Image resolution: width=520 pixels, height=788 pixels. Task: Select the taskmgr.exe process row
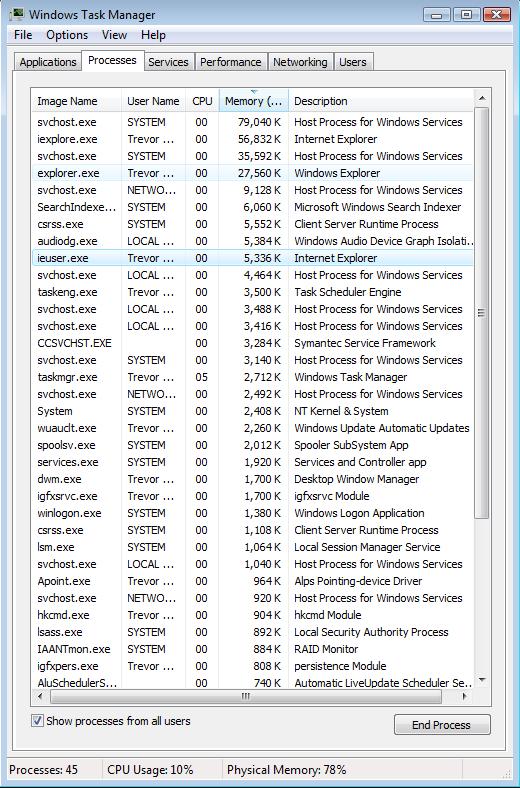252,377
